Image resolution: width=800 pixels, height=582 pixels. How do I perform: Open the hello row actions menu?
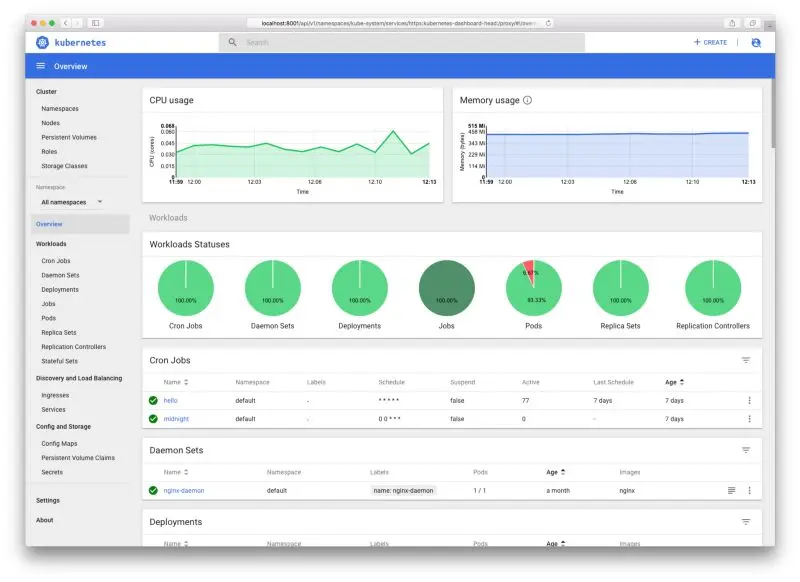point(749,400)
